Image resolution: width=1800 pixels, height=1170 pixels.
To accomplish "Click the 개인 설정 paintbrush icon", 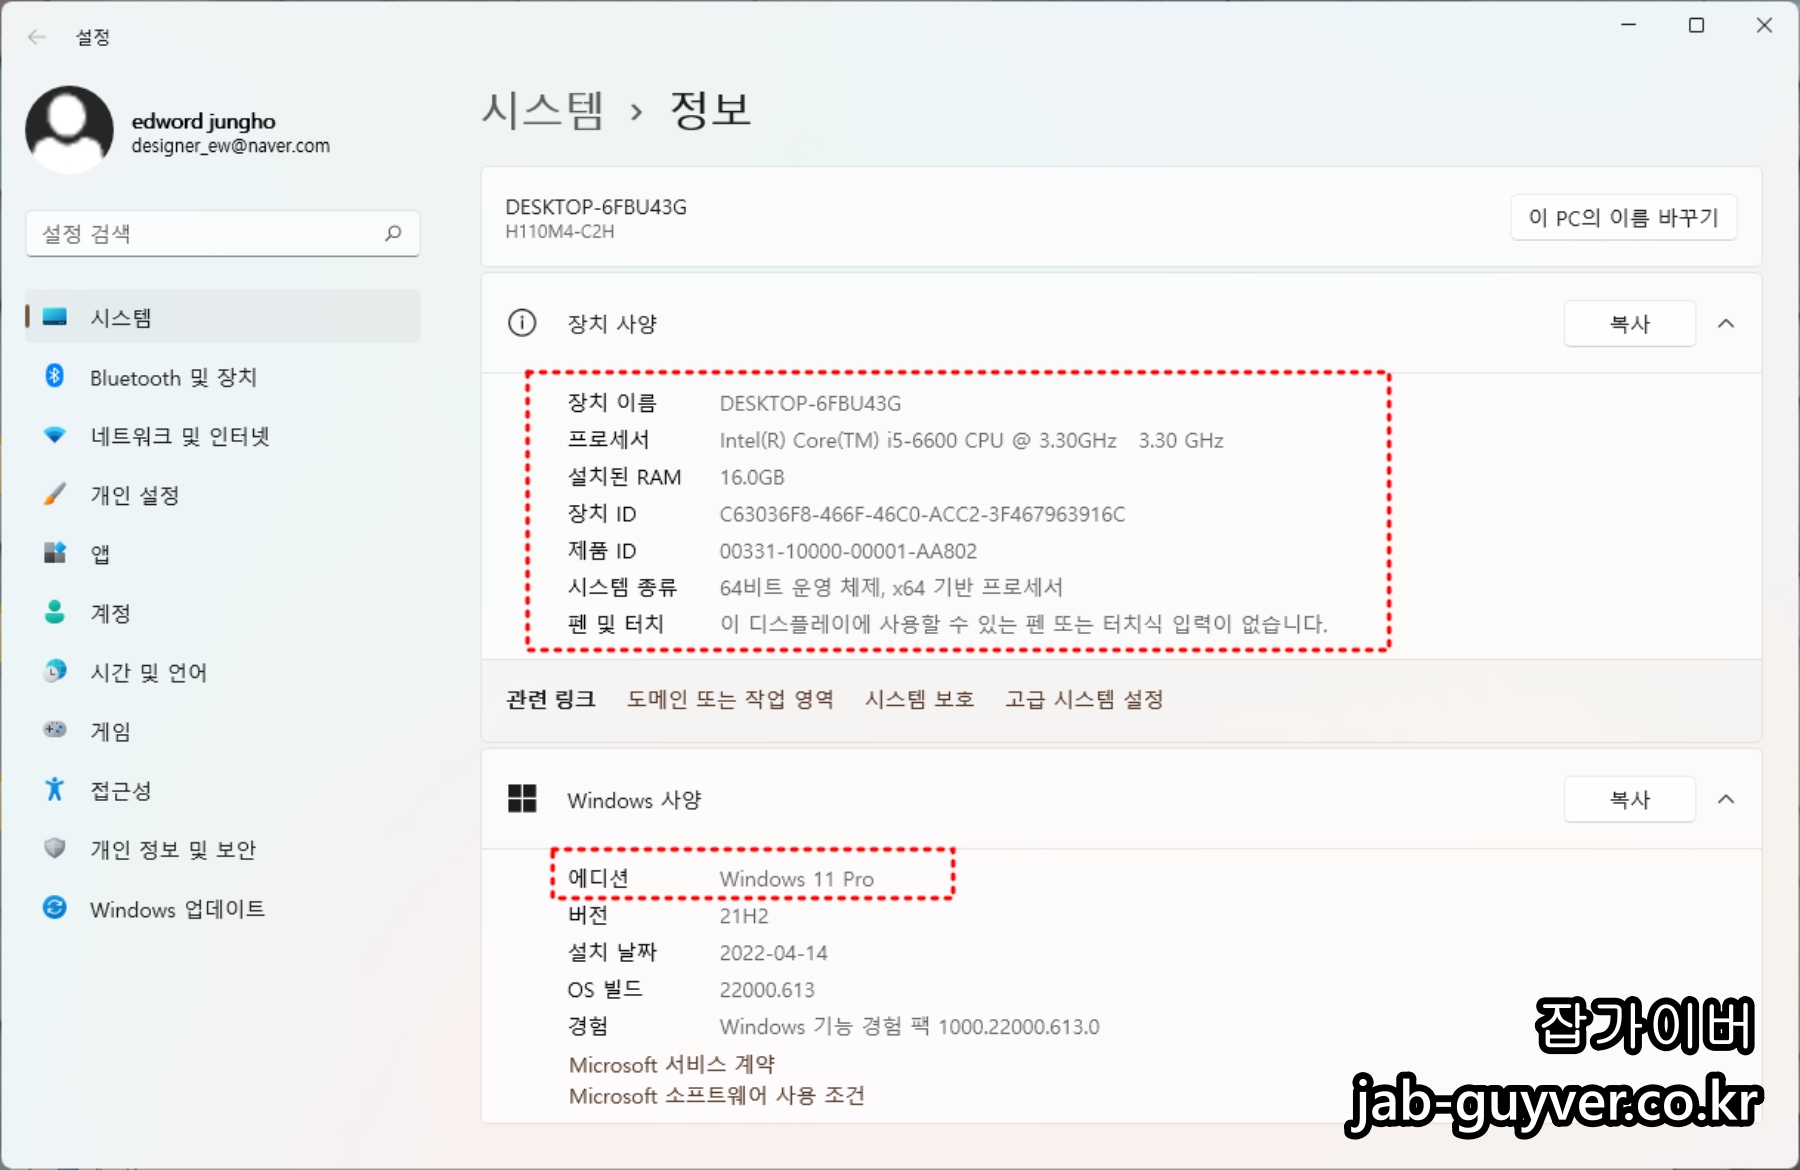I will [x=55, y=494].
